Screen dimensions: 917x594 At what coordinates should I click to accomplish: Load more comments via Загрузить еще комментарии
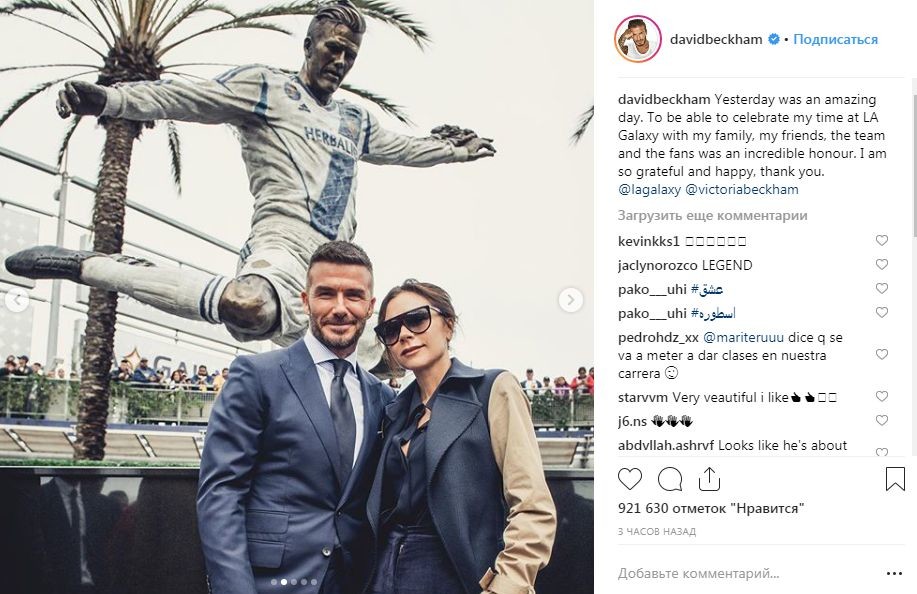pos(712,215)
